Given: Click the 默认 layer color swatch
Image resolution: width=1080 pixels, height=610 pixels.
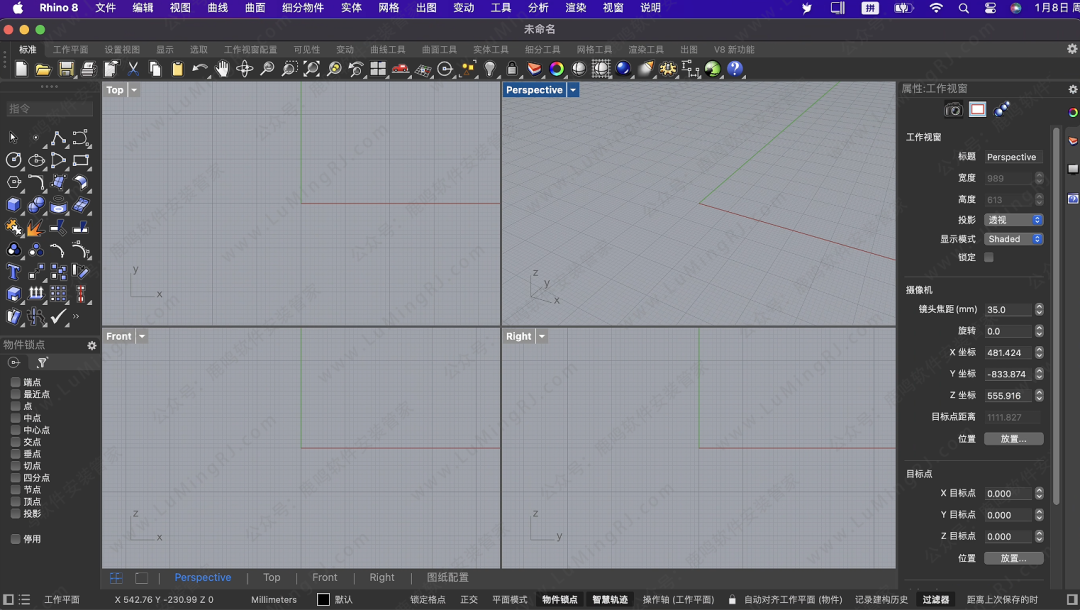Looking at the screenshot, I should [x=323, y=600].
